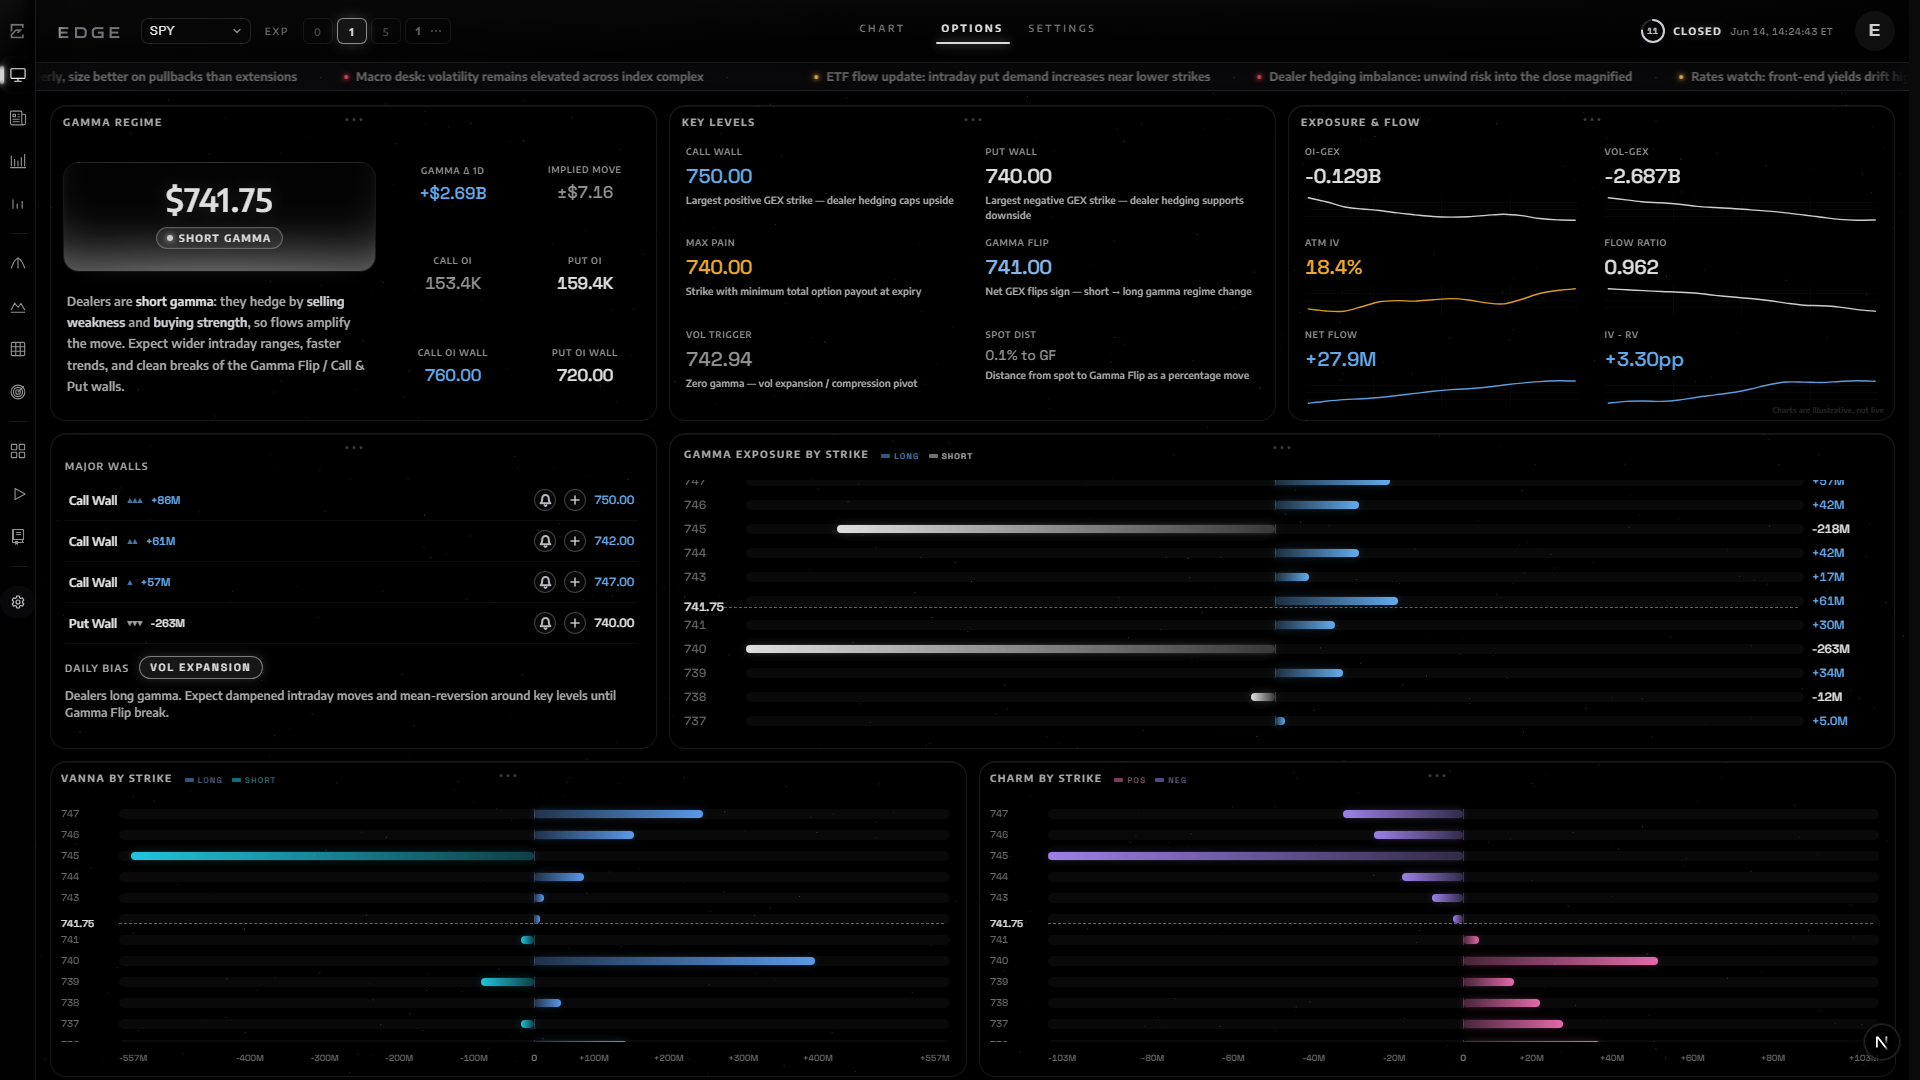Click the 740 strike gamma exposure bar
Viewport: 1920px width, 1080px height.
[x=1010, y=649]
